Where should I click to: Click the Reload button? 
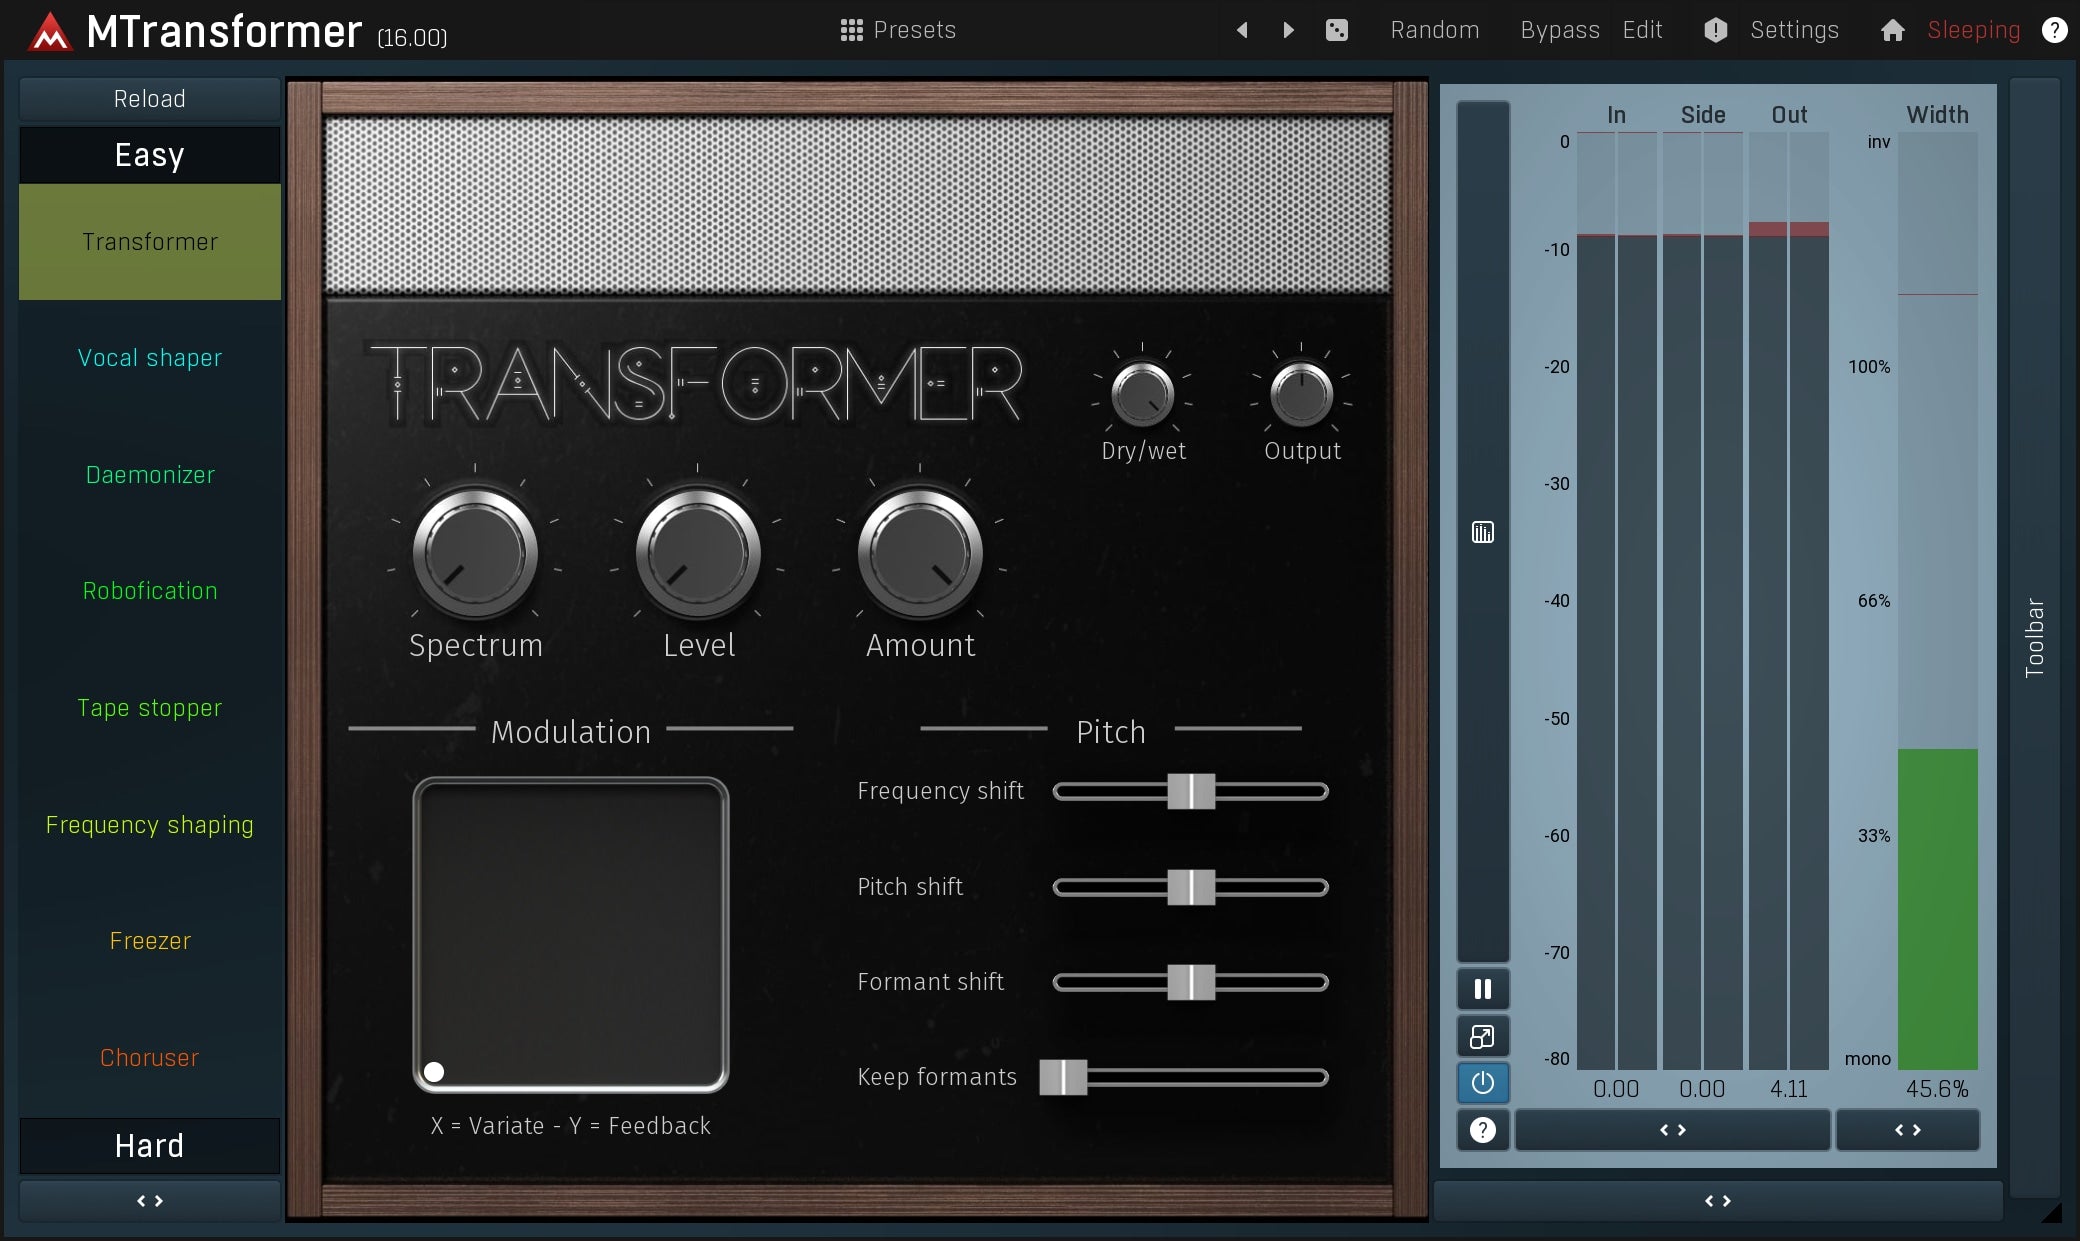[149, 98]
